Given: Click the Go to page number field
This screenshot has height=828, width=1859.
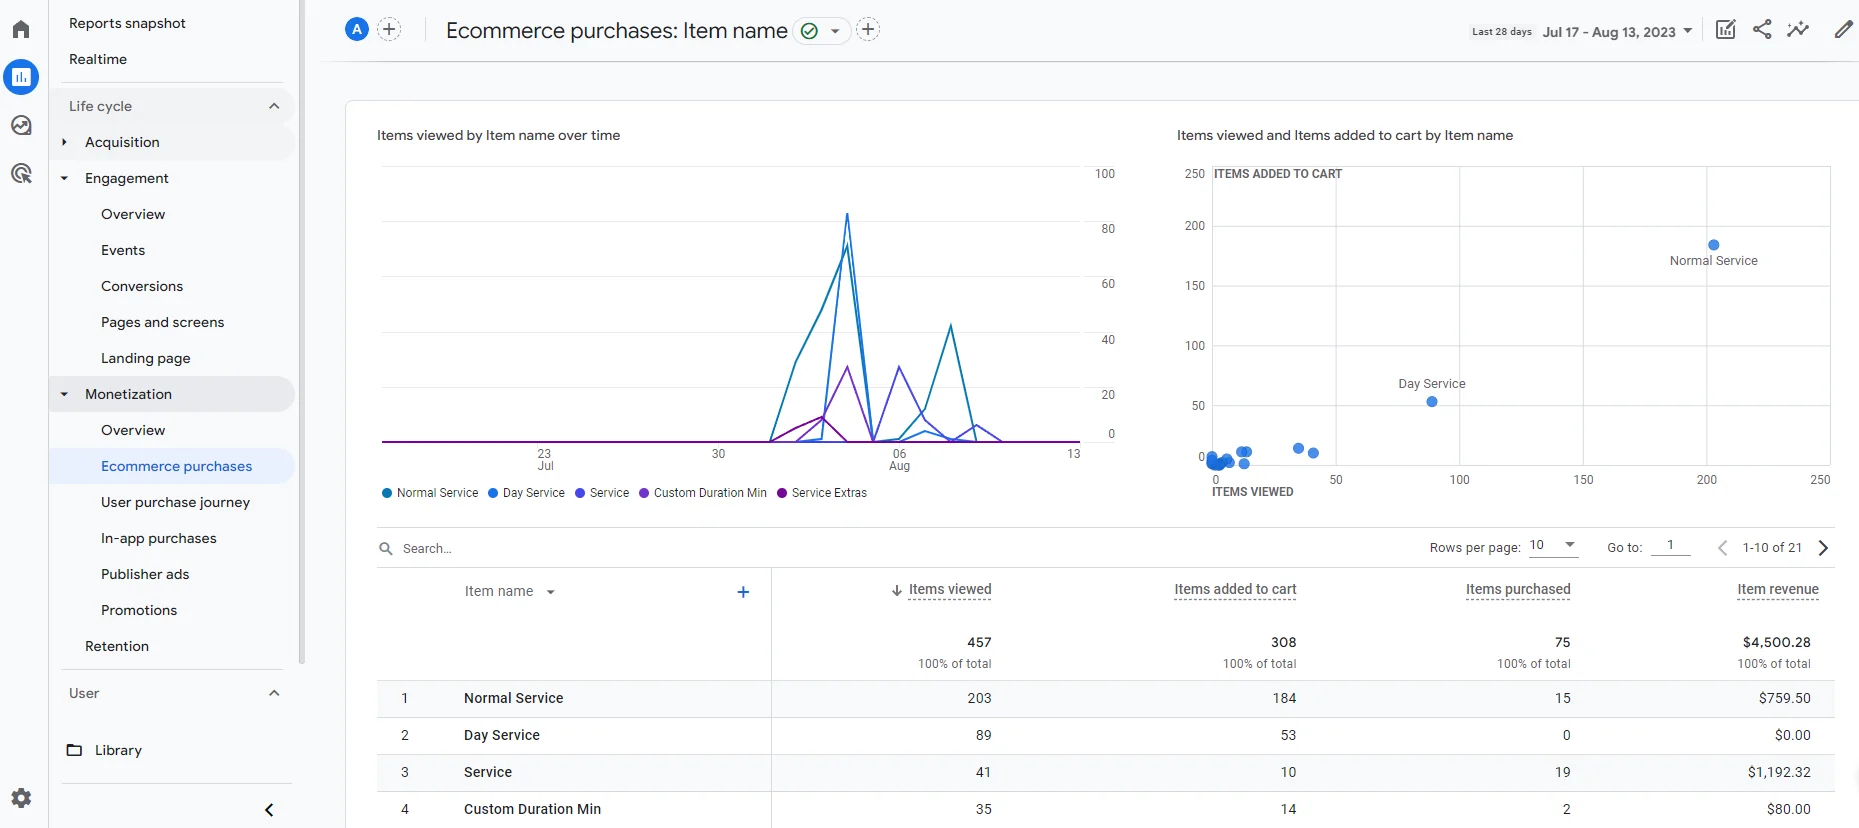Looking at the screenshot, I should [x=1670, y=546].
